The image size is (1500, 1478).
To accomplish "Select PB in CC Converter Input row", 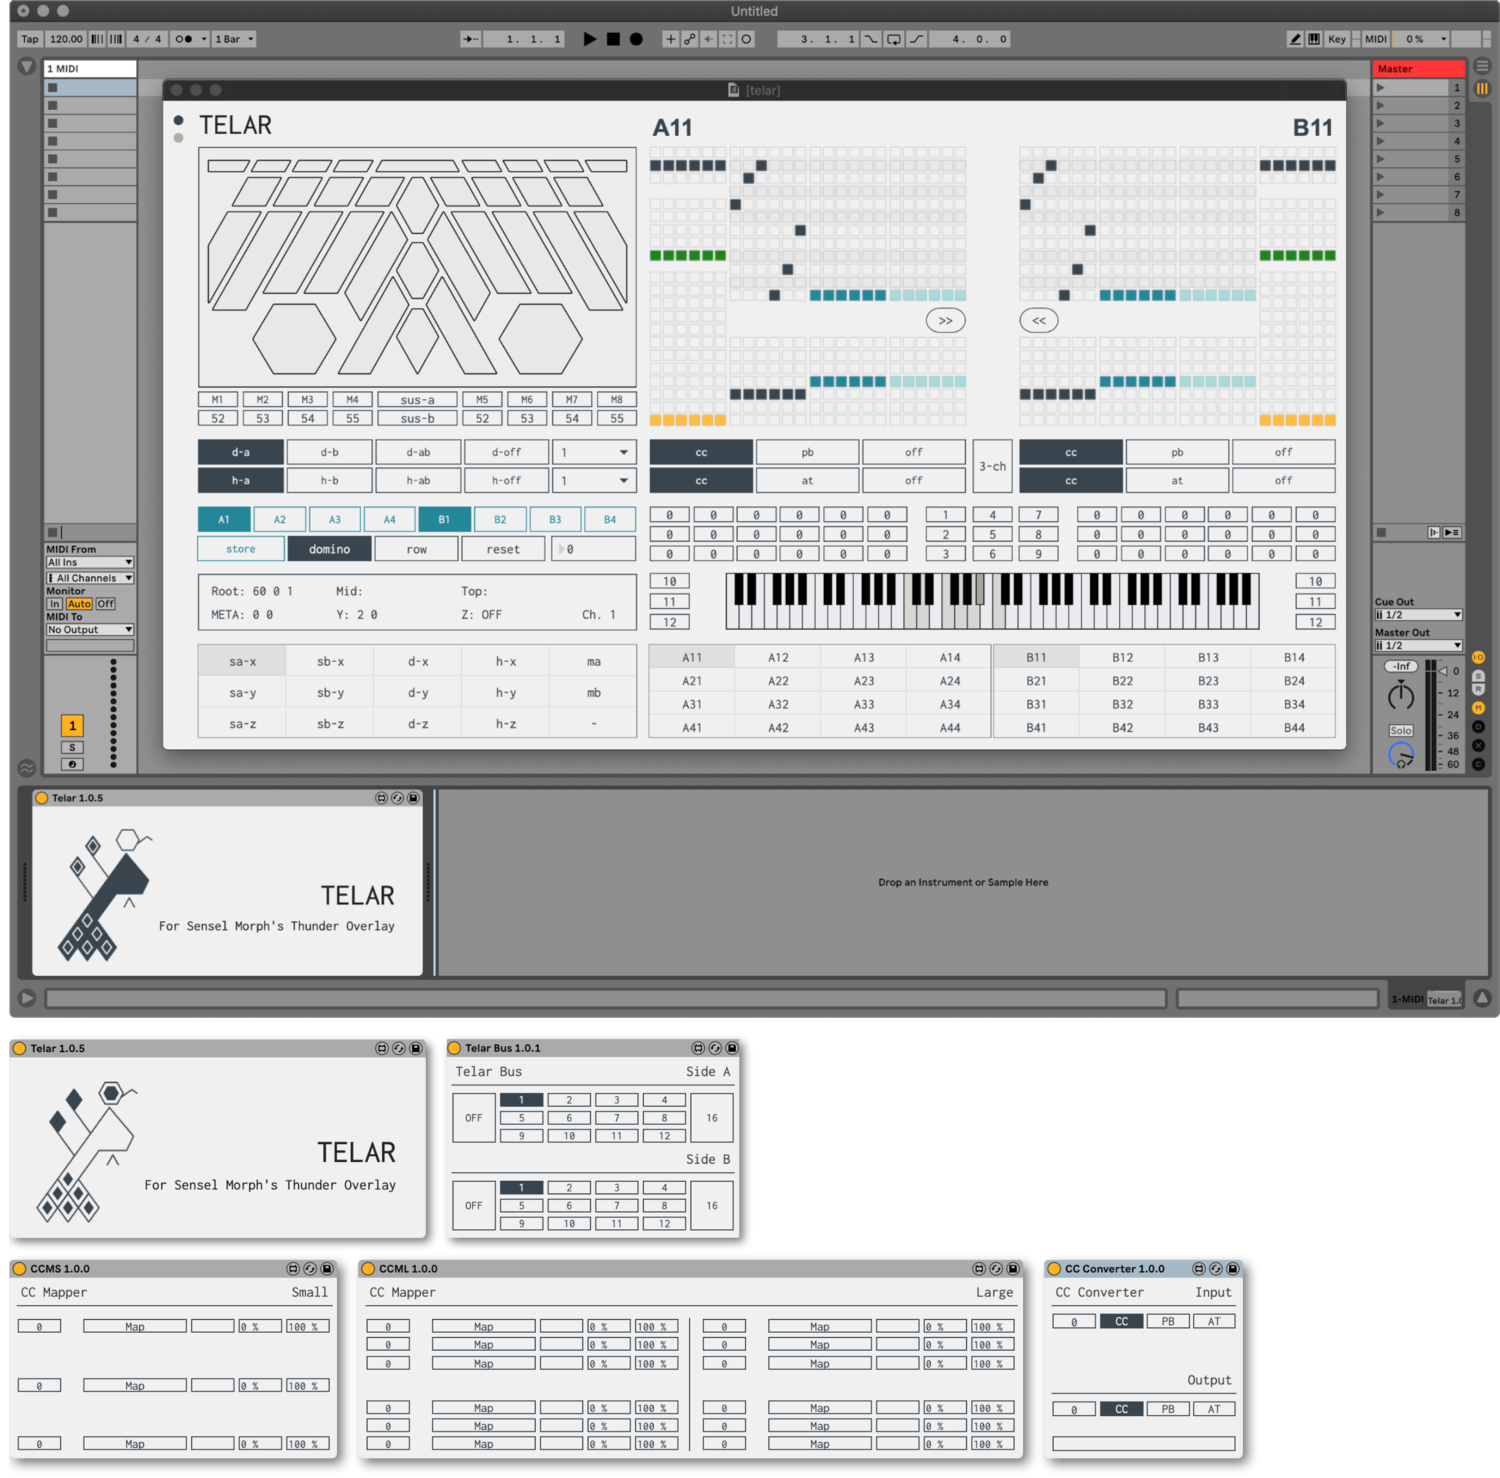I will click(x=1168, y=1322).
